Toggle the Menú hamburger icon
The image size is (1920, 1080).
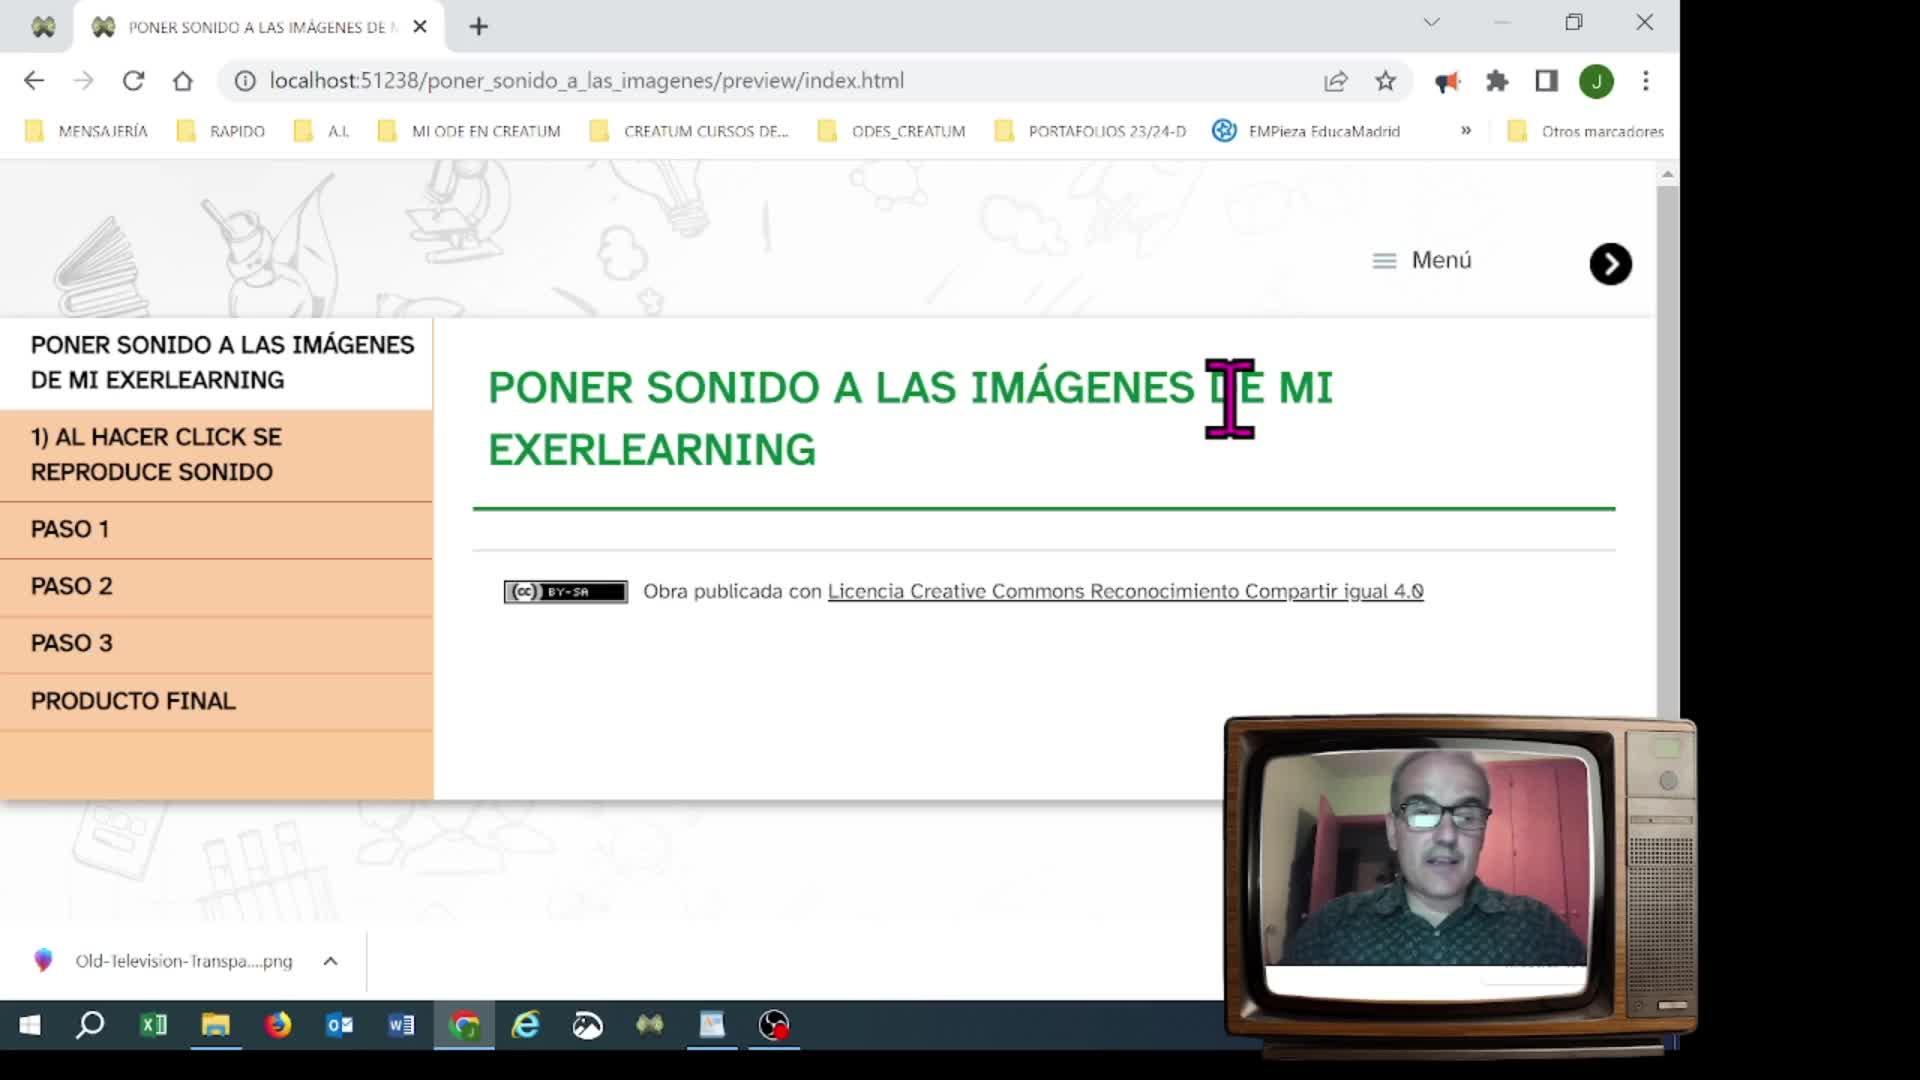tap(1384, 261)
